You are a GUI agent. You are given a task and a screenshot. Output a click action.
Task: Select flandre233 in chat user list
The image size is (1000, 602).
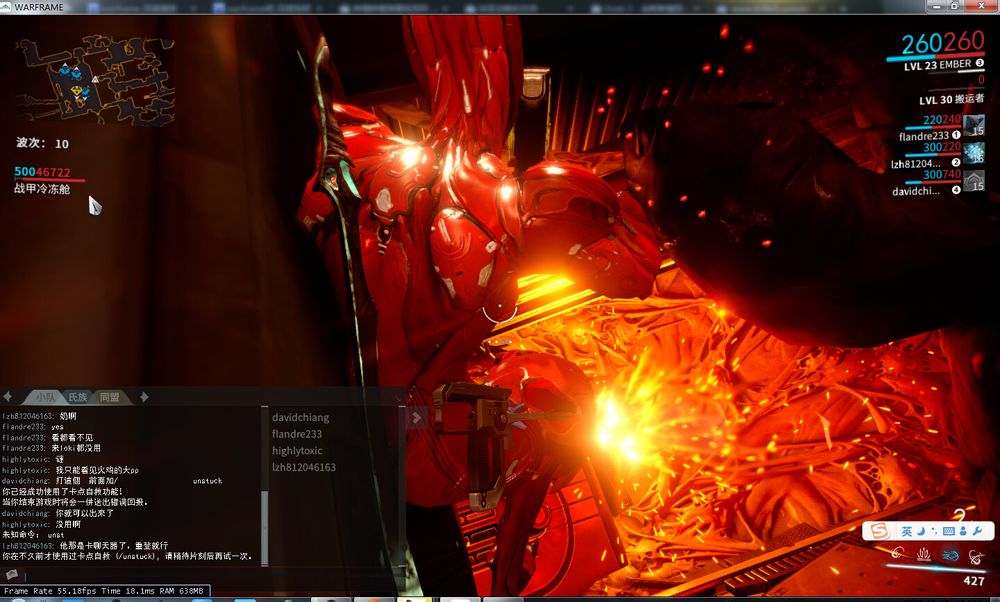coord(297,434)
